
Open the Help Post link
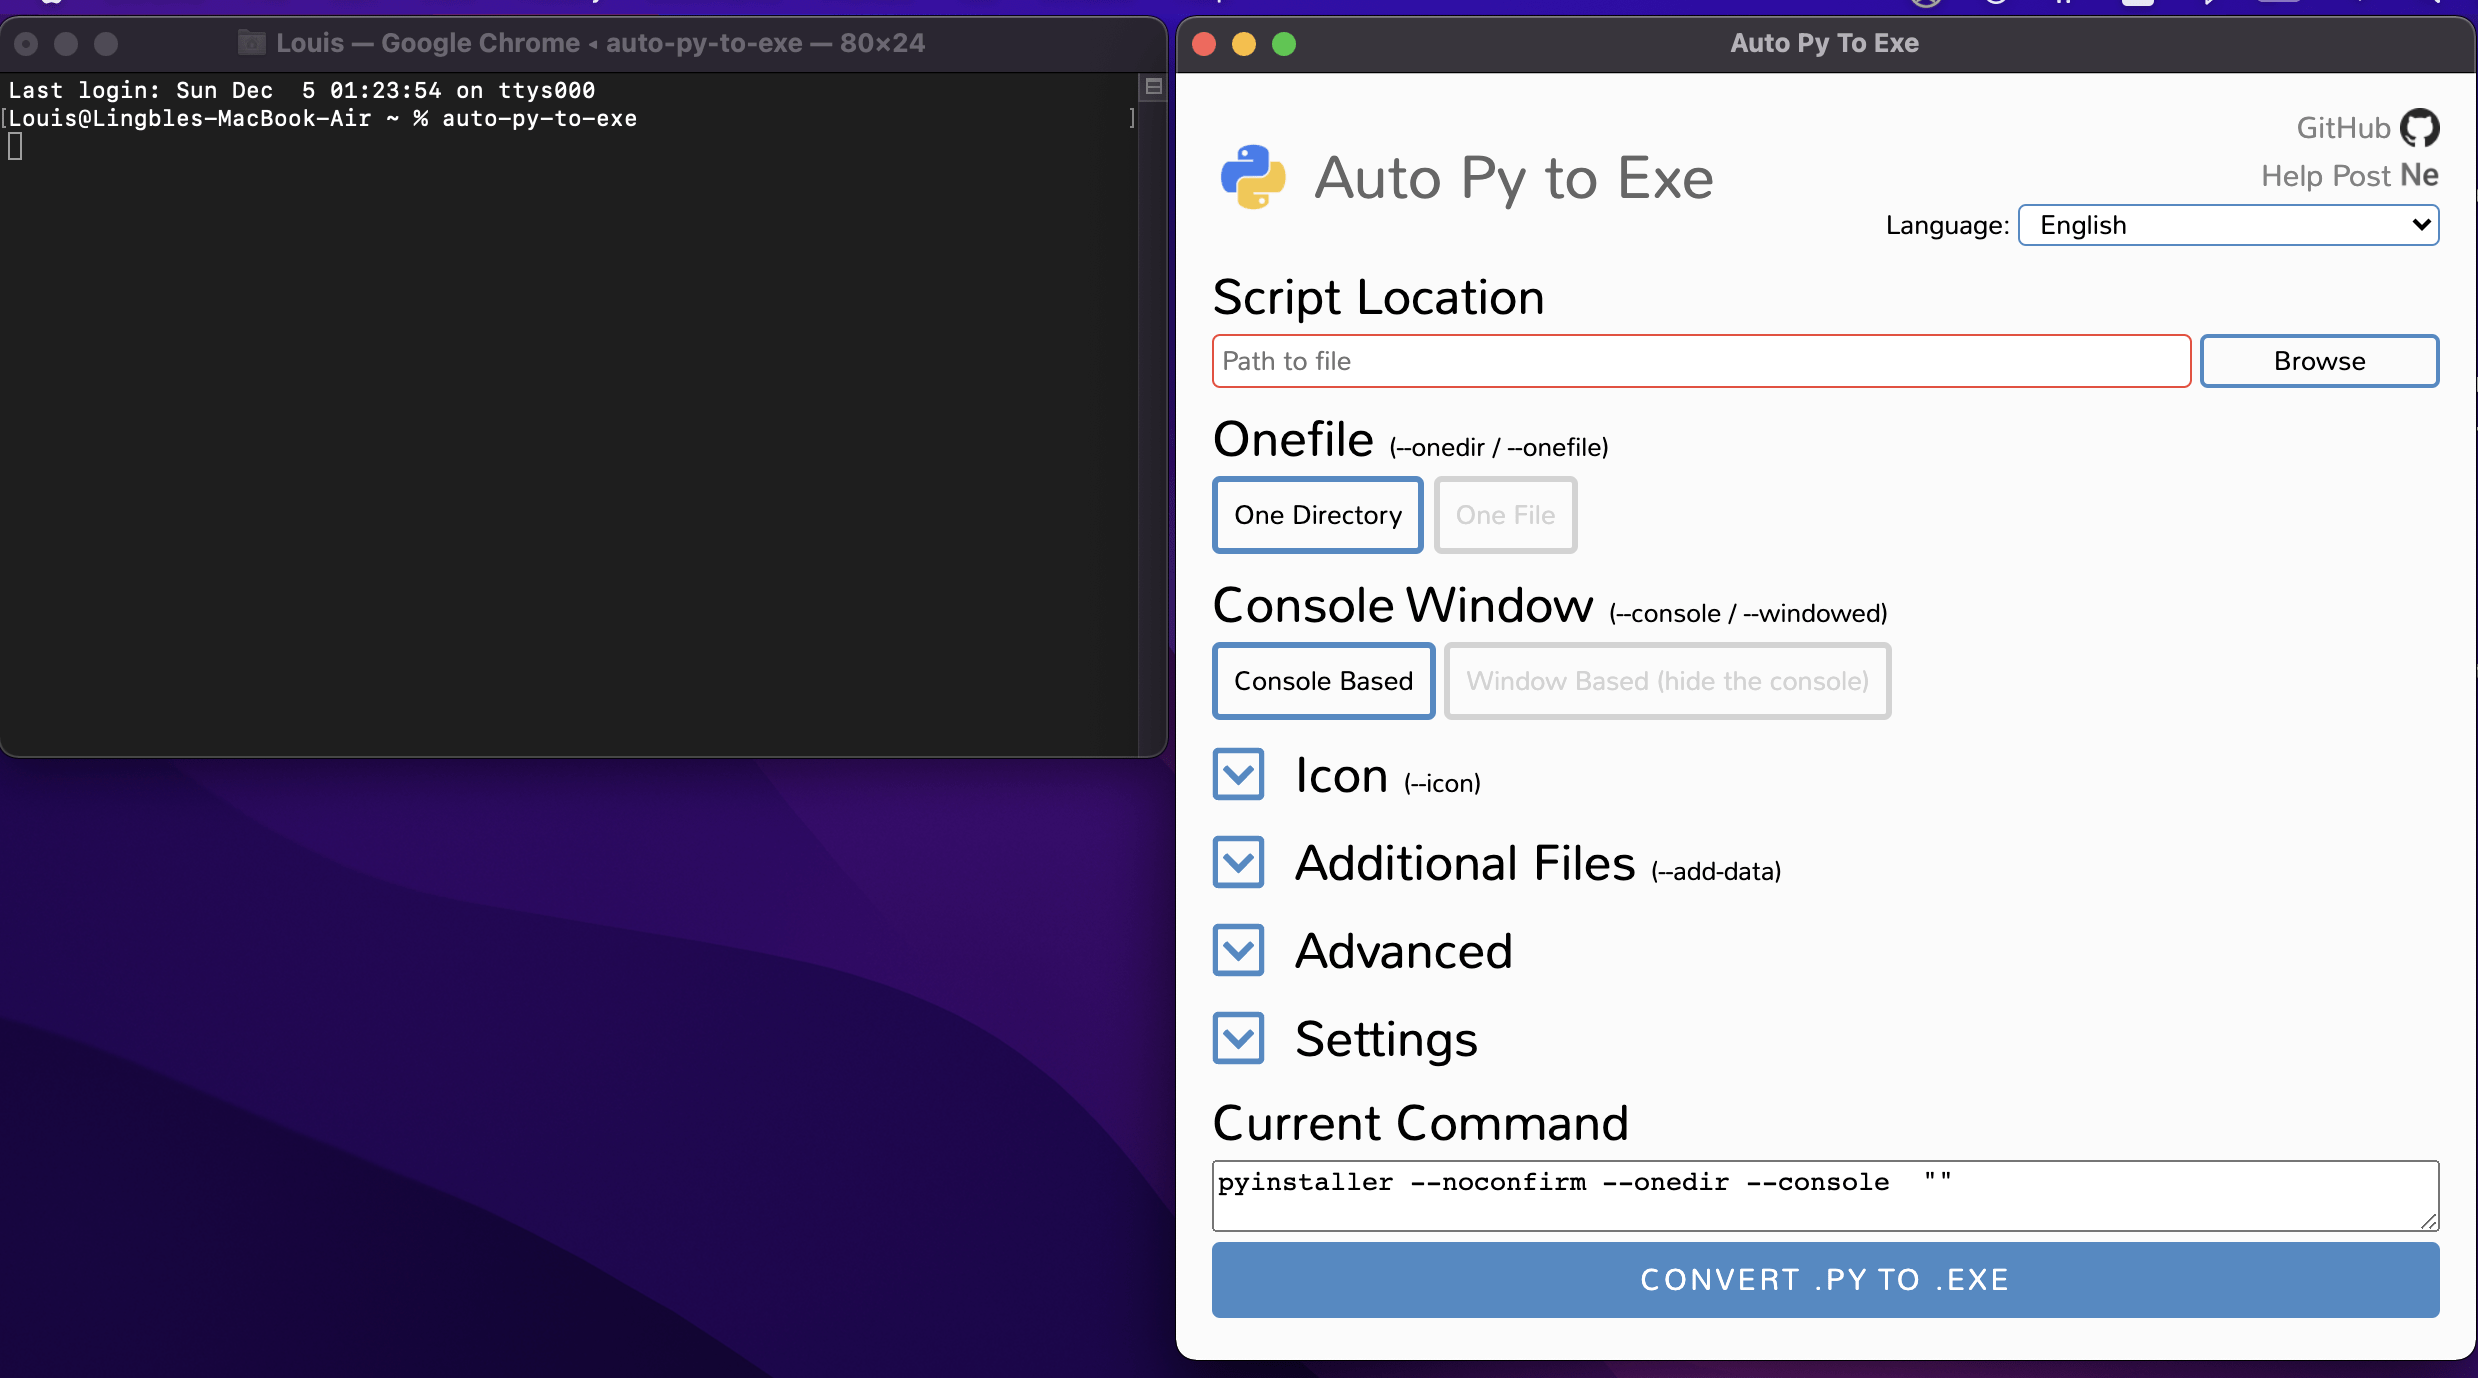tap(2326, 176)
